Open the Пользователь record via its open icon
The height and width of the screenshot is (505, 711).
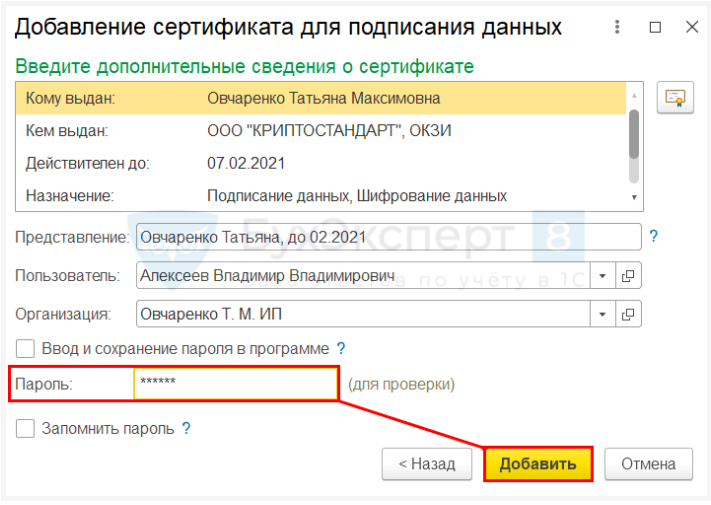(628, 276)
